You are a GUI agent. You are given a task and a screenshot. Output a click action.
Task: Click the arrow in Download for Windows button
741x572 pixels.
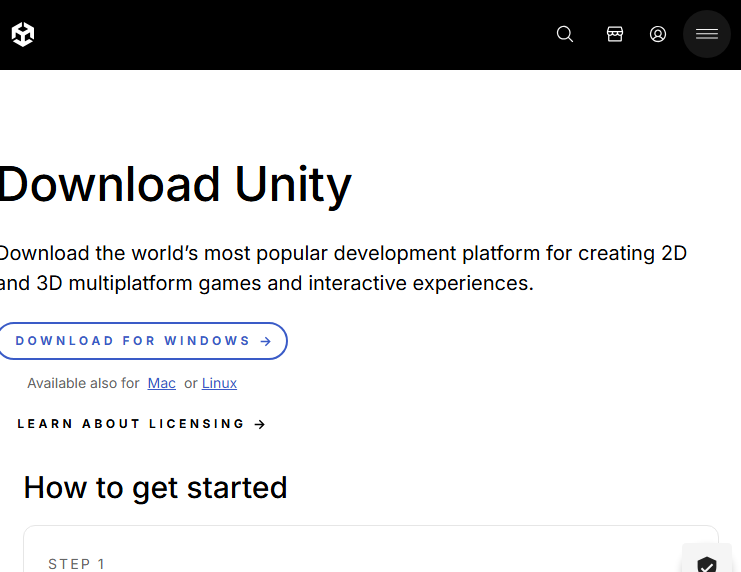point(266,341)
